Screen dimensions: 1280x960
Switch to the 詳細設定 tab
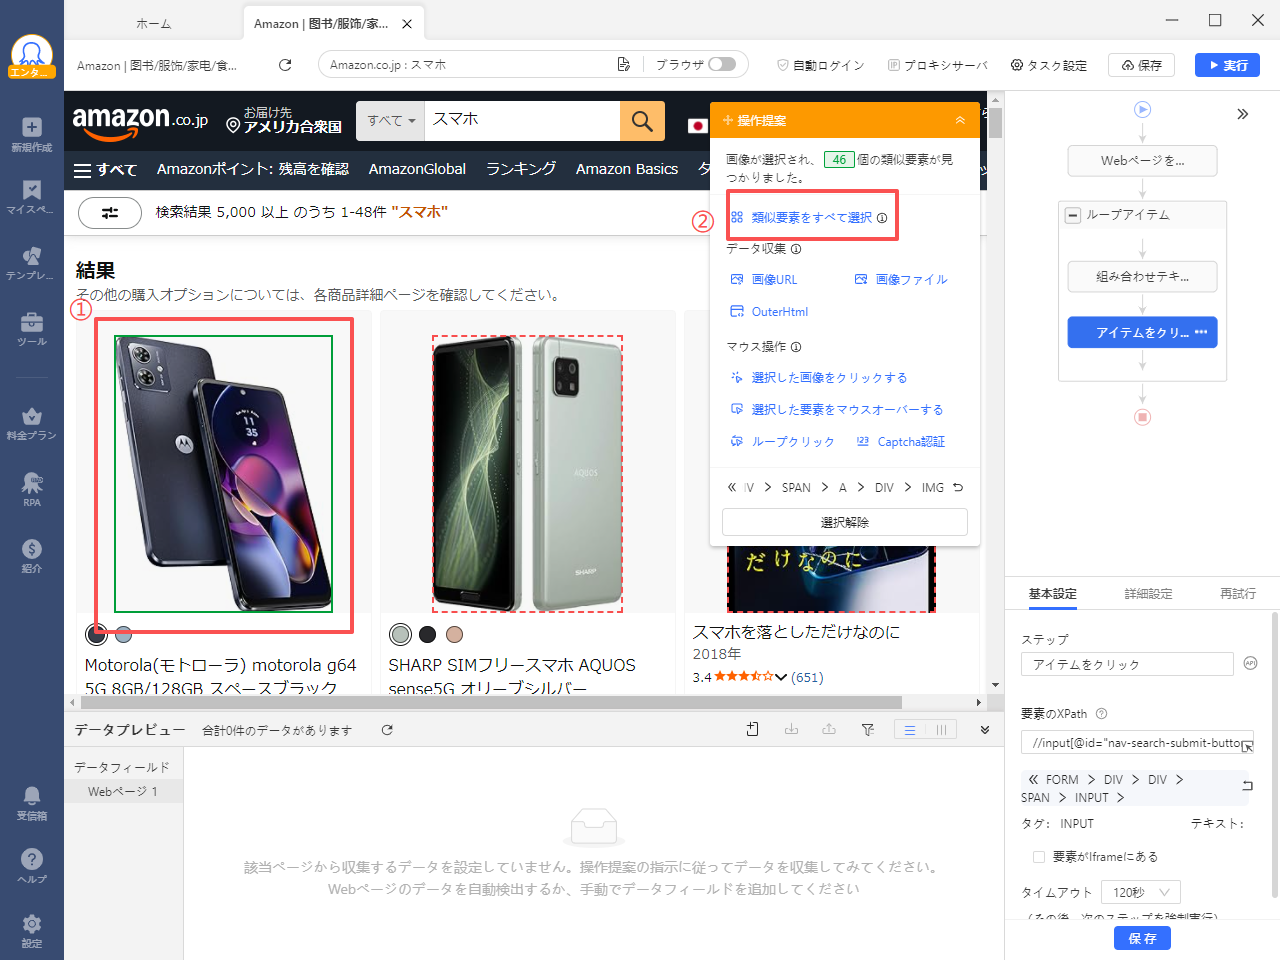(x=1148, y=593)
